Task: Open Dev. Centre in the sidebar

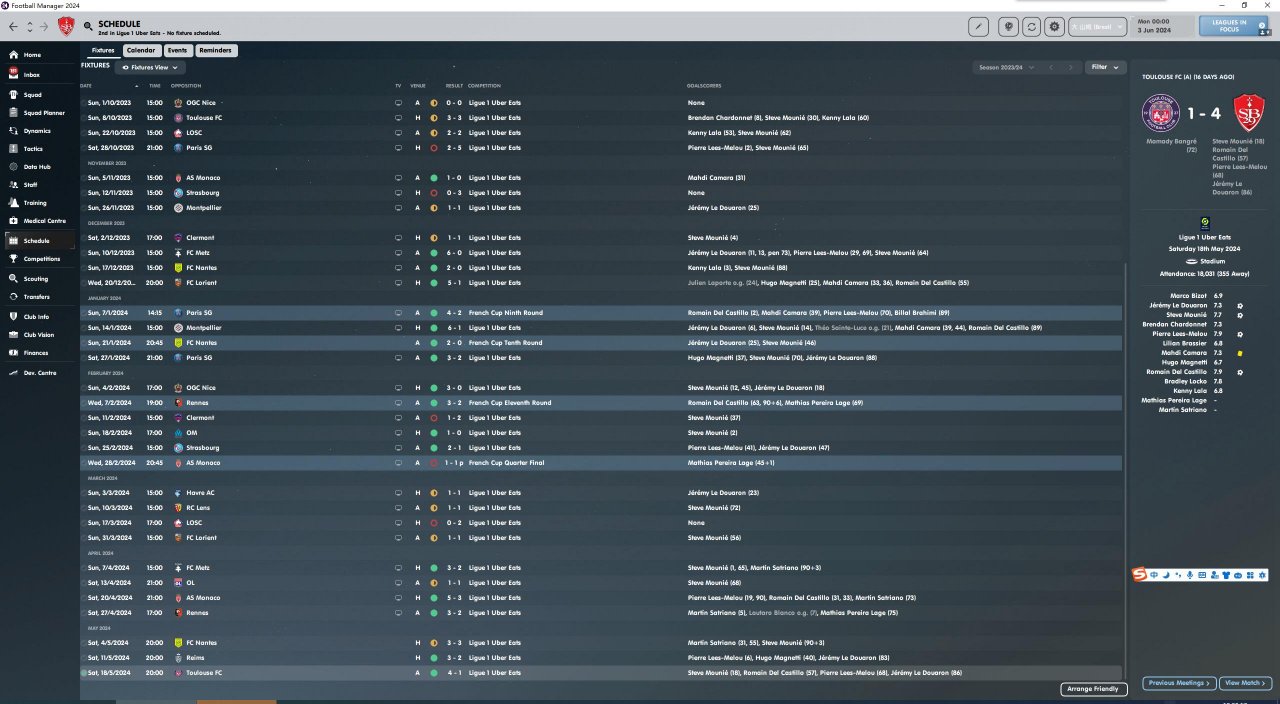Action: click(x=39, y=373)
